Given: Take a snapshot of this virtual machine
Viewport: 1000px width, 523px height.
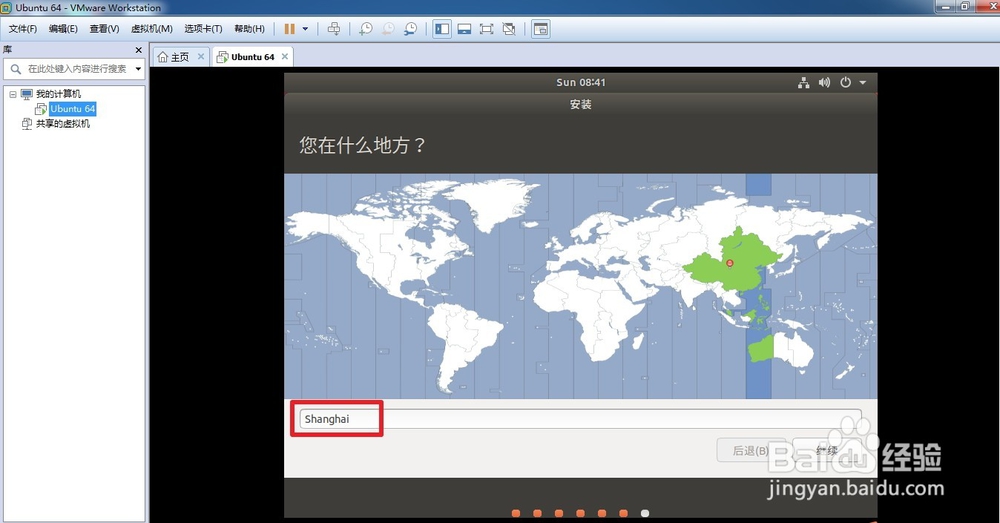Looking at the screenshot, I should click(x=366, y=29).
